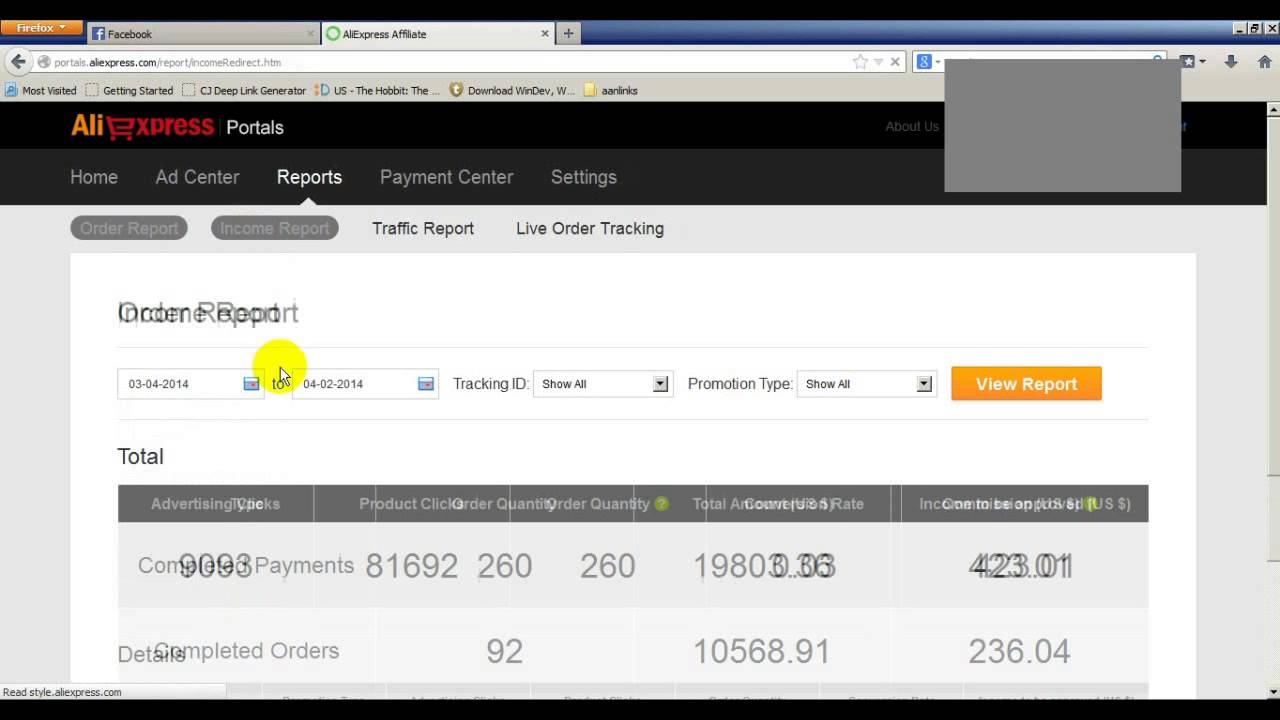Open the Downloads arrow icon
The height and width of the screenshot is (720, 1280).
[x=1231, y=62]
